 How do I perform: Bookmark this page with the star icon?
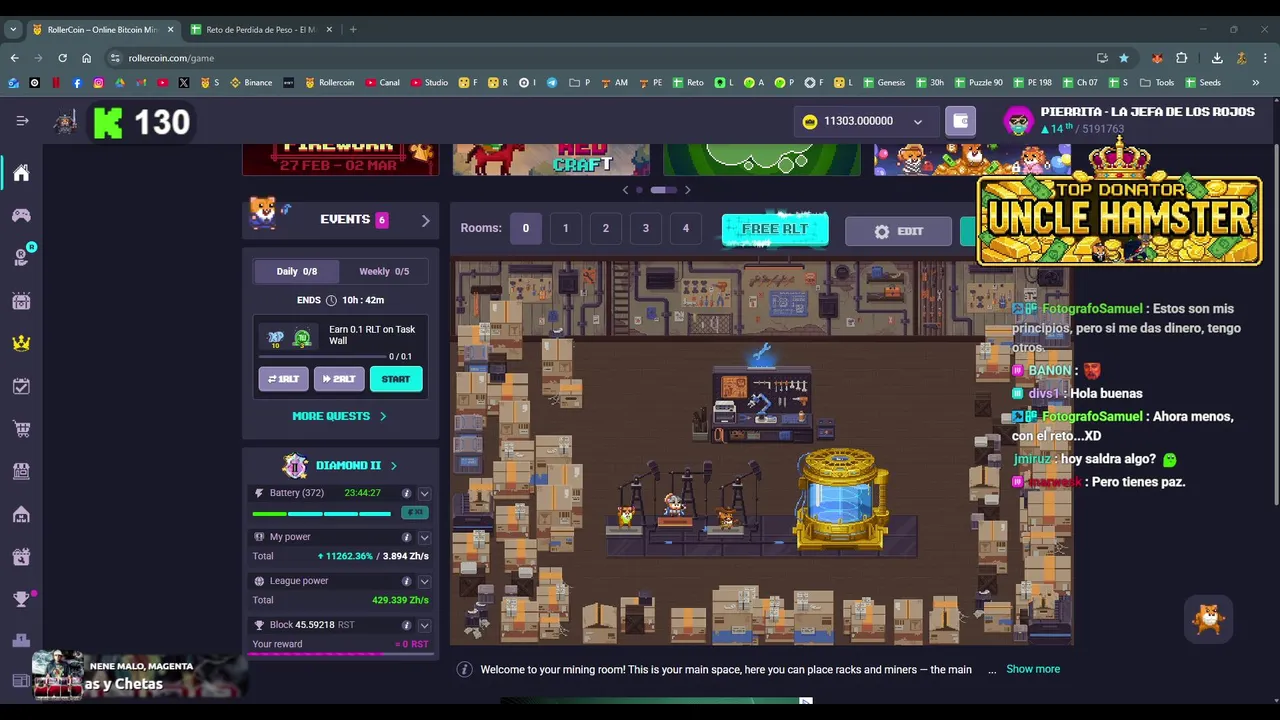click(1124, 58)
